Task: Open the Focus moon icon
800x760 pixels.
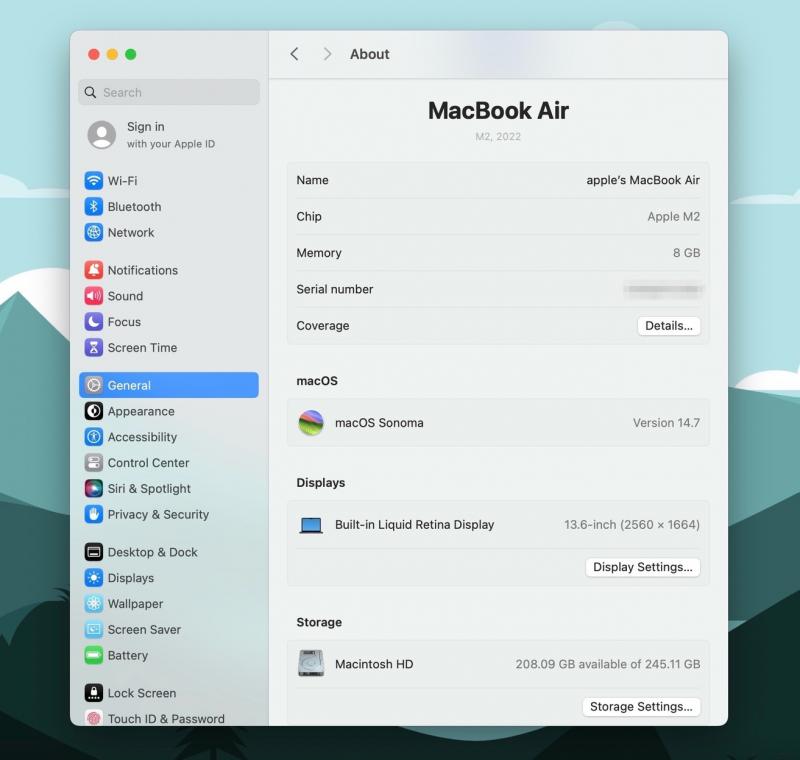Action: [x=93, y=321]
